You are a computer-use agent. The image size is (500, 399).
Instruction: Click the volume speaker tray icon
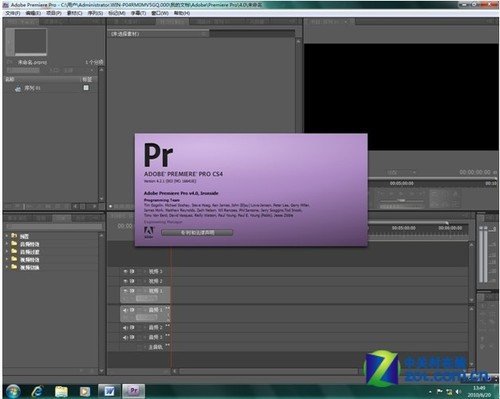coord(459,392)
